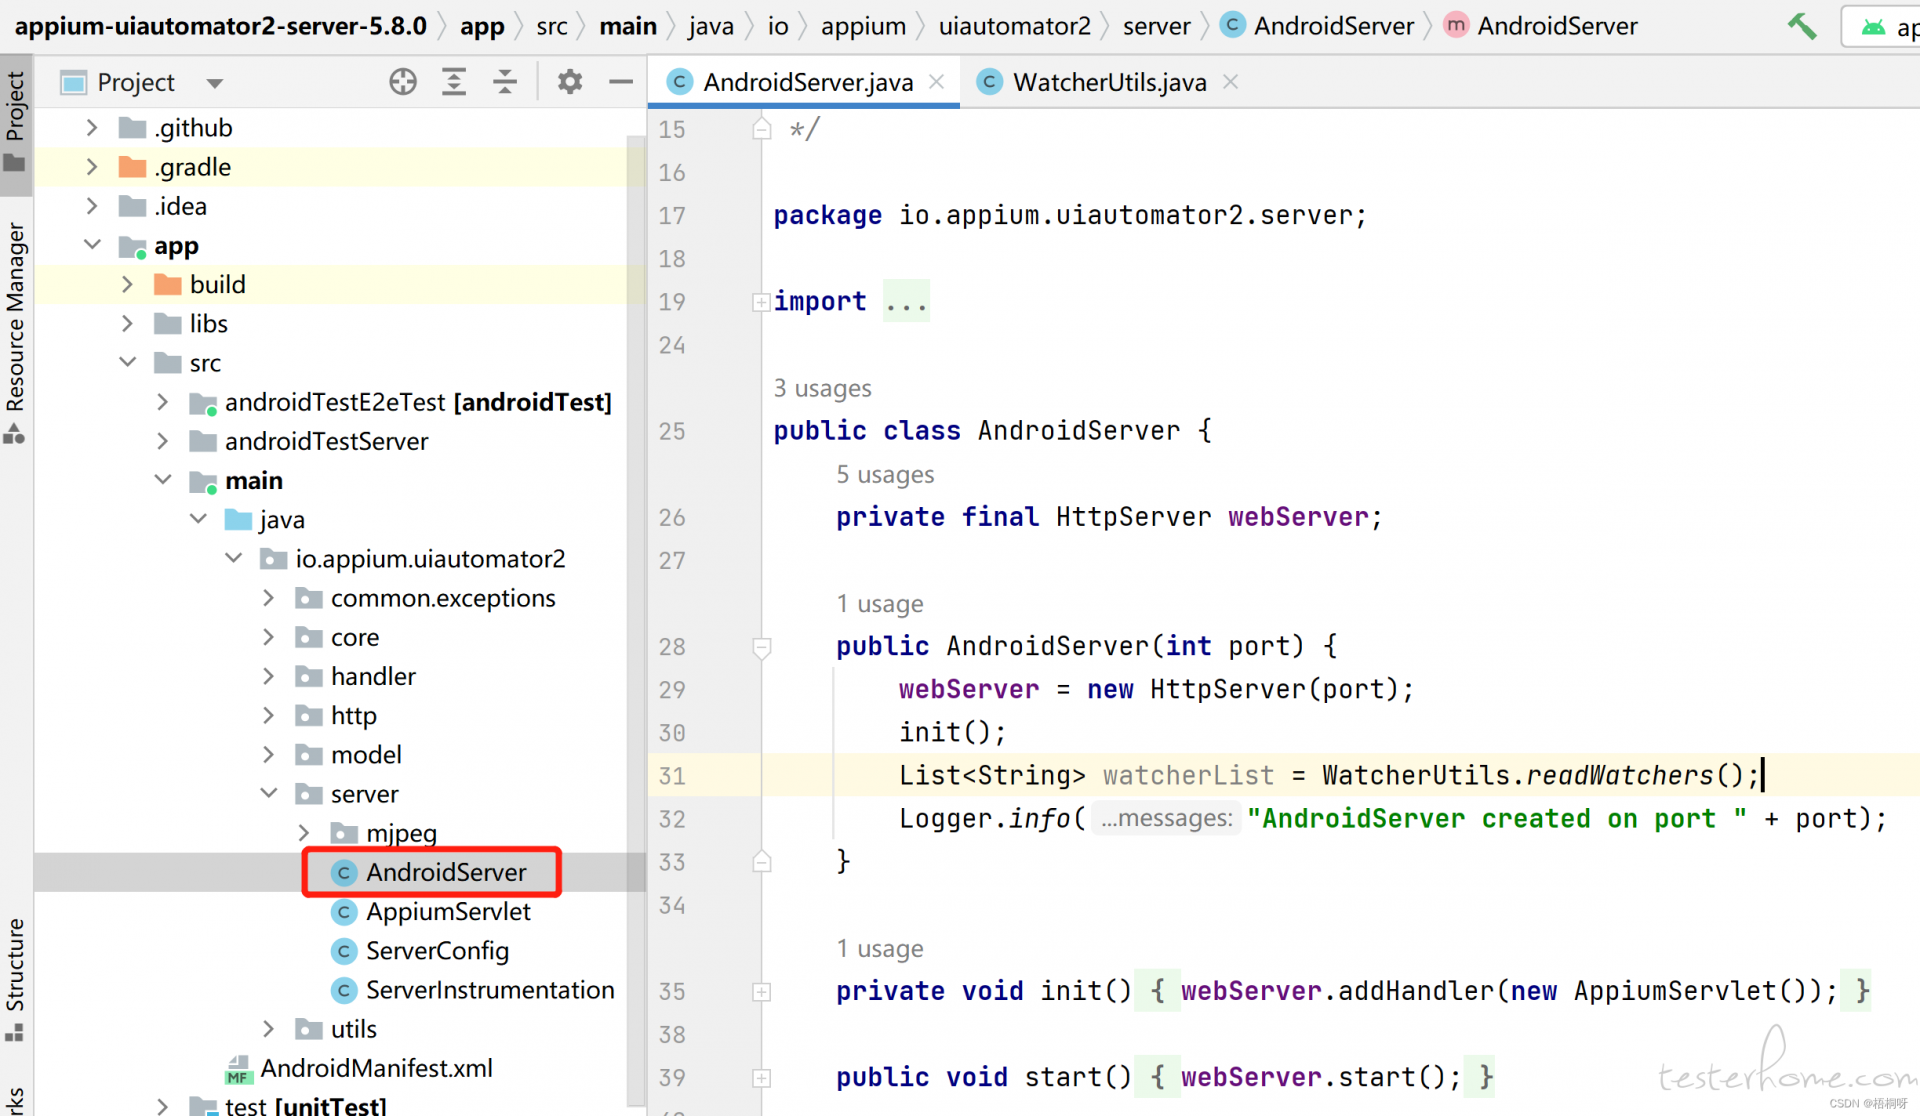Click the app module folder icon
This screenshot has height=1116, width=1920.
pyautogui.click(x=132, y=246)
